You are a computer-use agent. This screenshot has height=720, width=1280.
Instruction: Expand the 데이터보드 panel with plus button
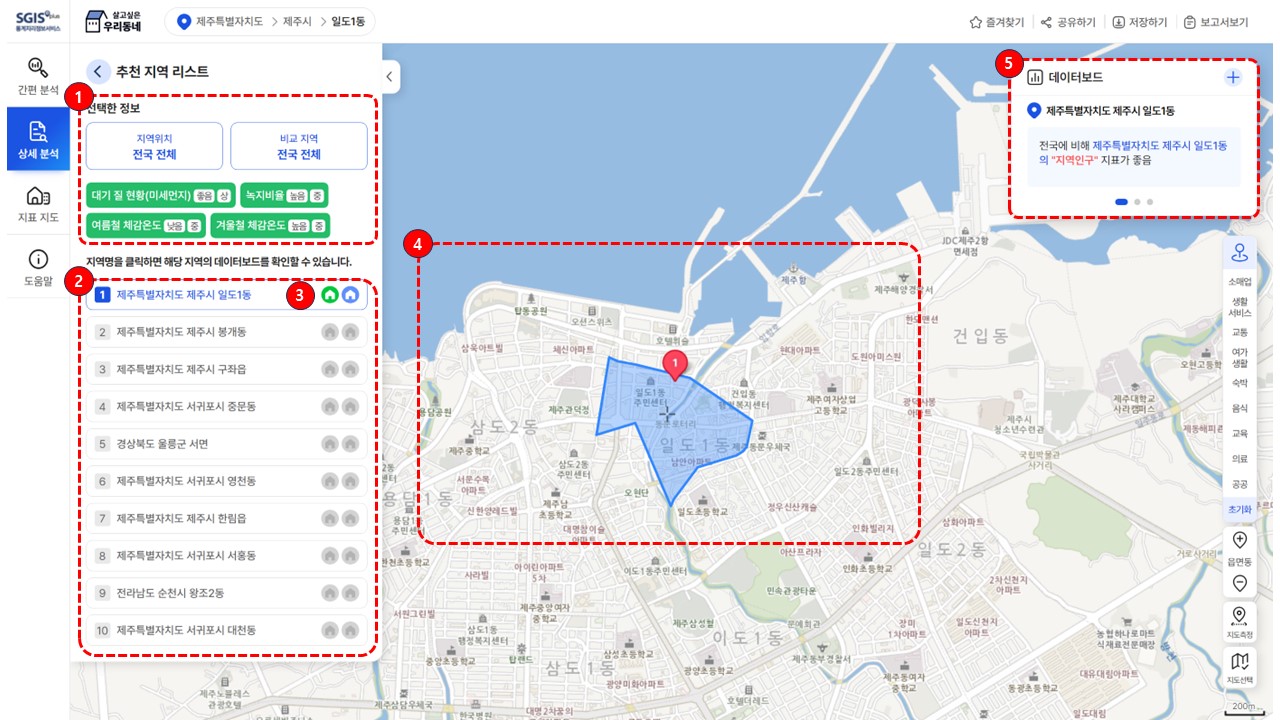1233,77
